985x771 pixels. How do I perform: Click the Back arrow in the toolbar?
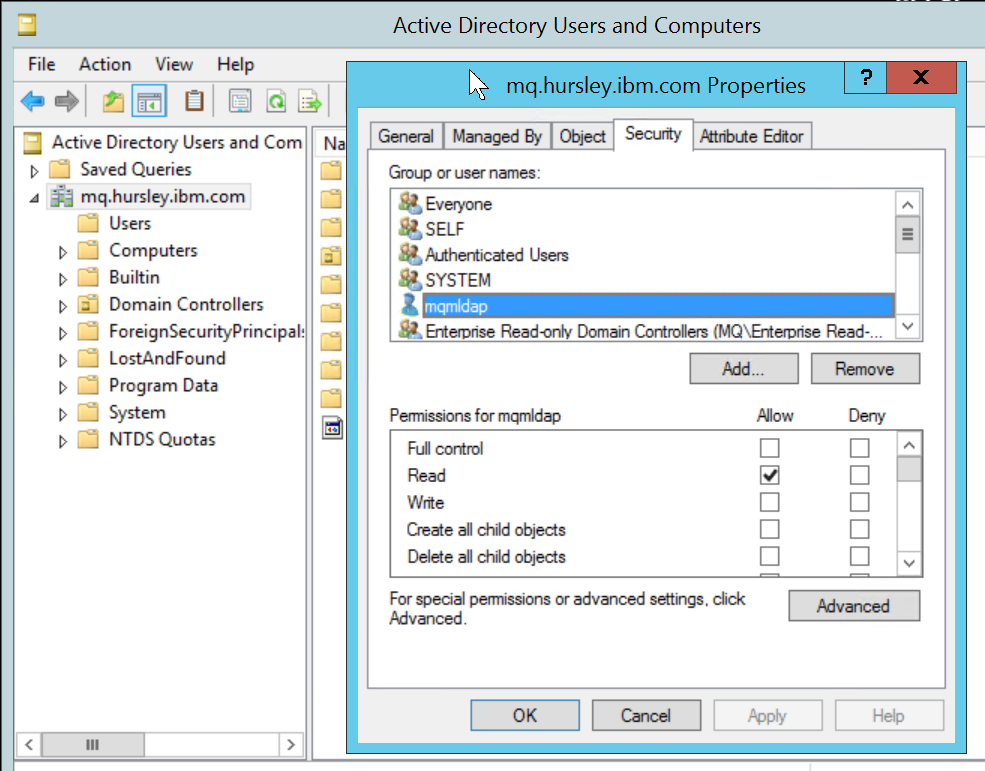point(33,101)
